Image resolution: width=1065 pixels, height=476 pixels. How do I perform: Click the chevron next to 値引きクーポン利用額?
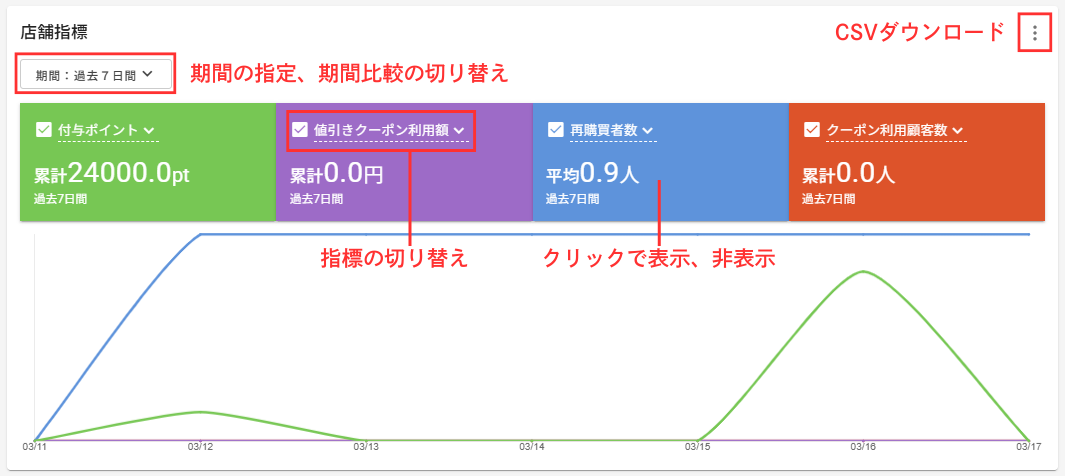tap(459, 131)
